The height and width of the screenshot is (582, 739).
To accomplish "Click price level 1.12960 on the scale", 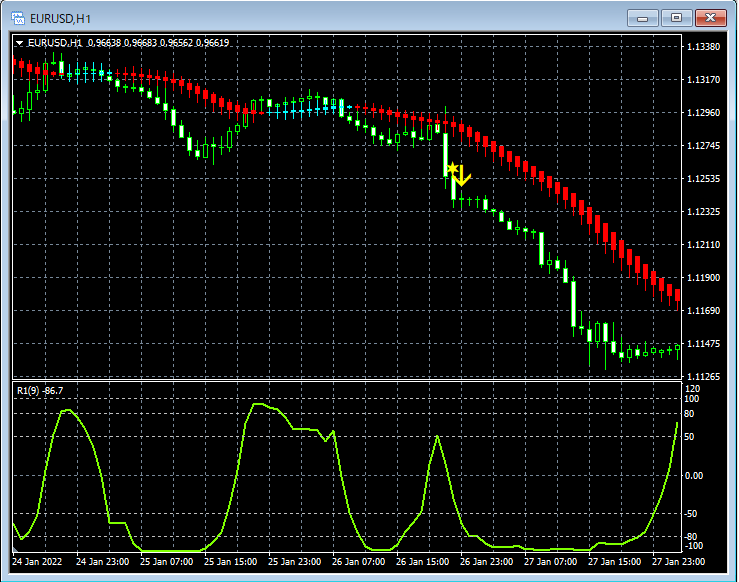I will point(704,113).
